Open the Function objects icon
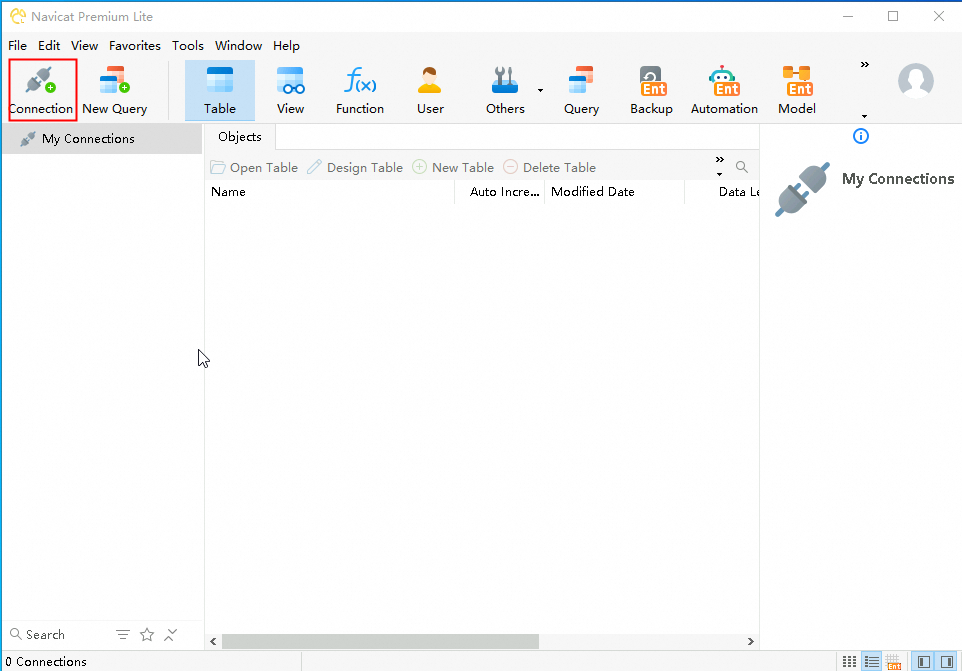 click(x=360, y=90)
